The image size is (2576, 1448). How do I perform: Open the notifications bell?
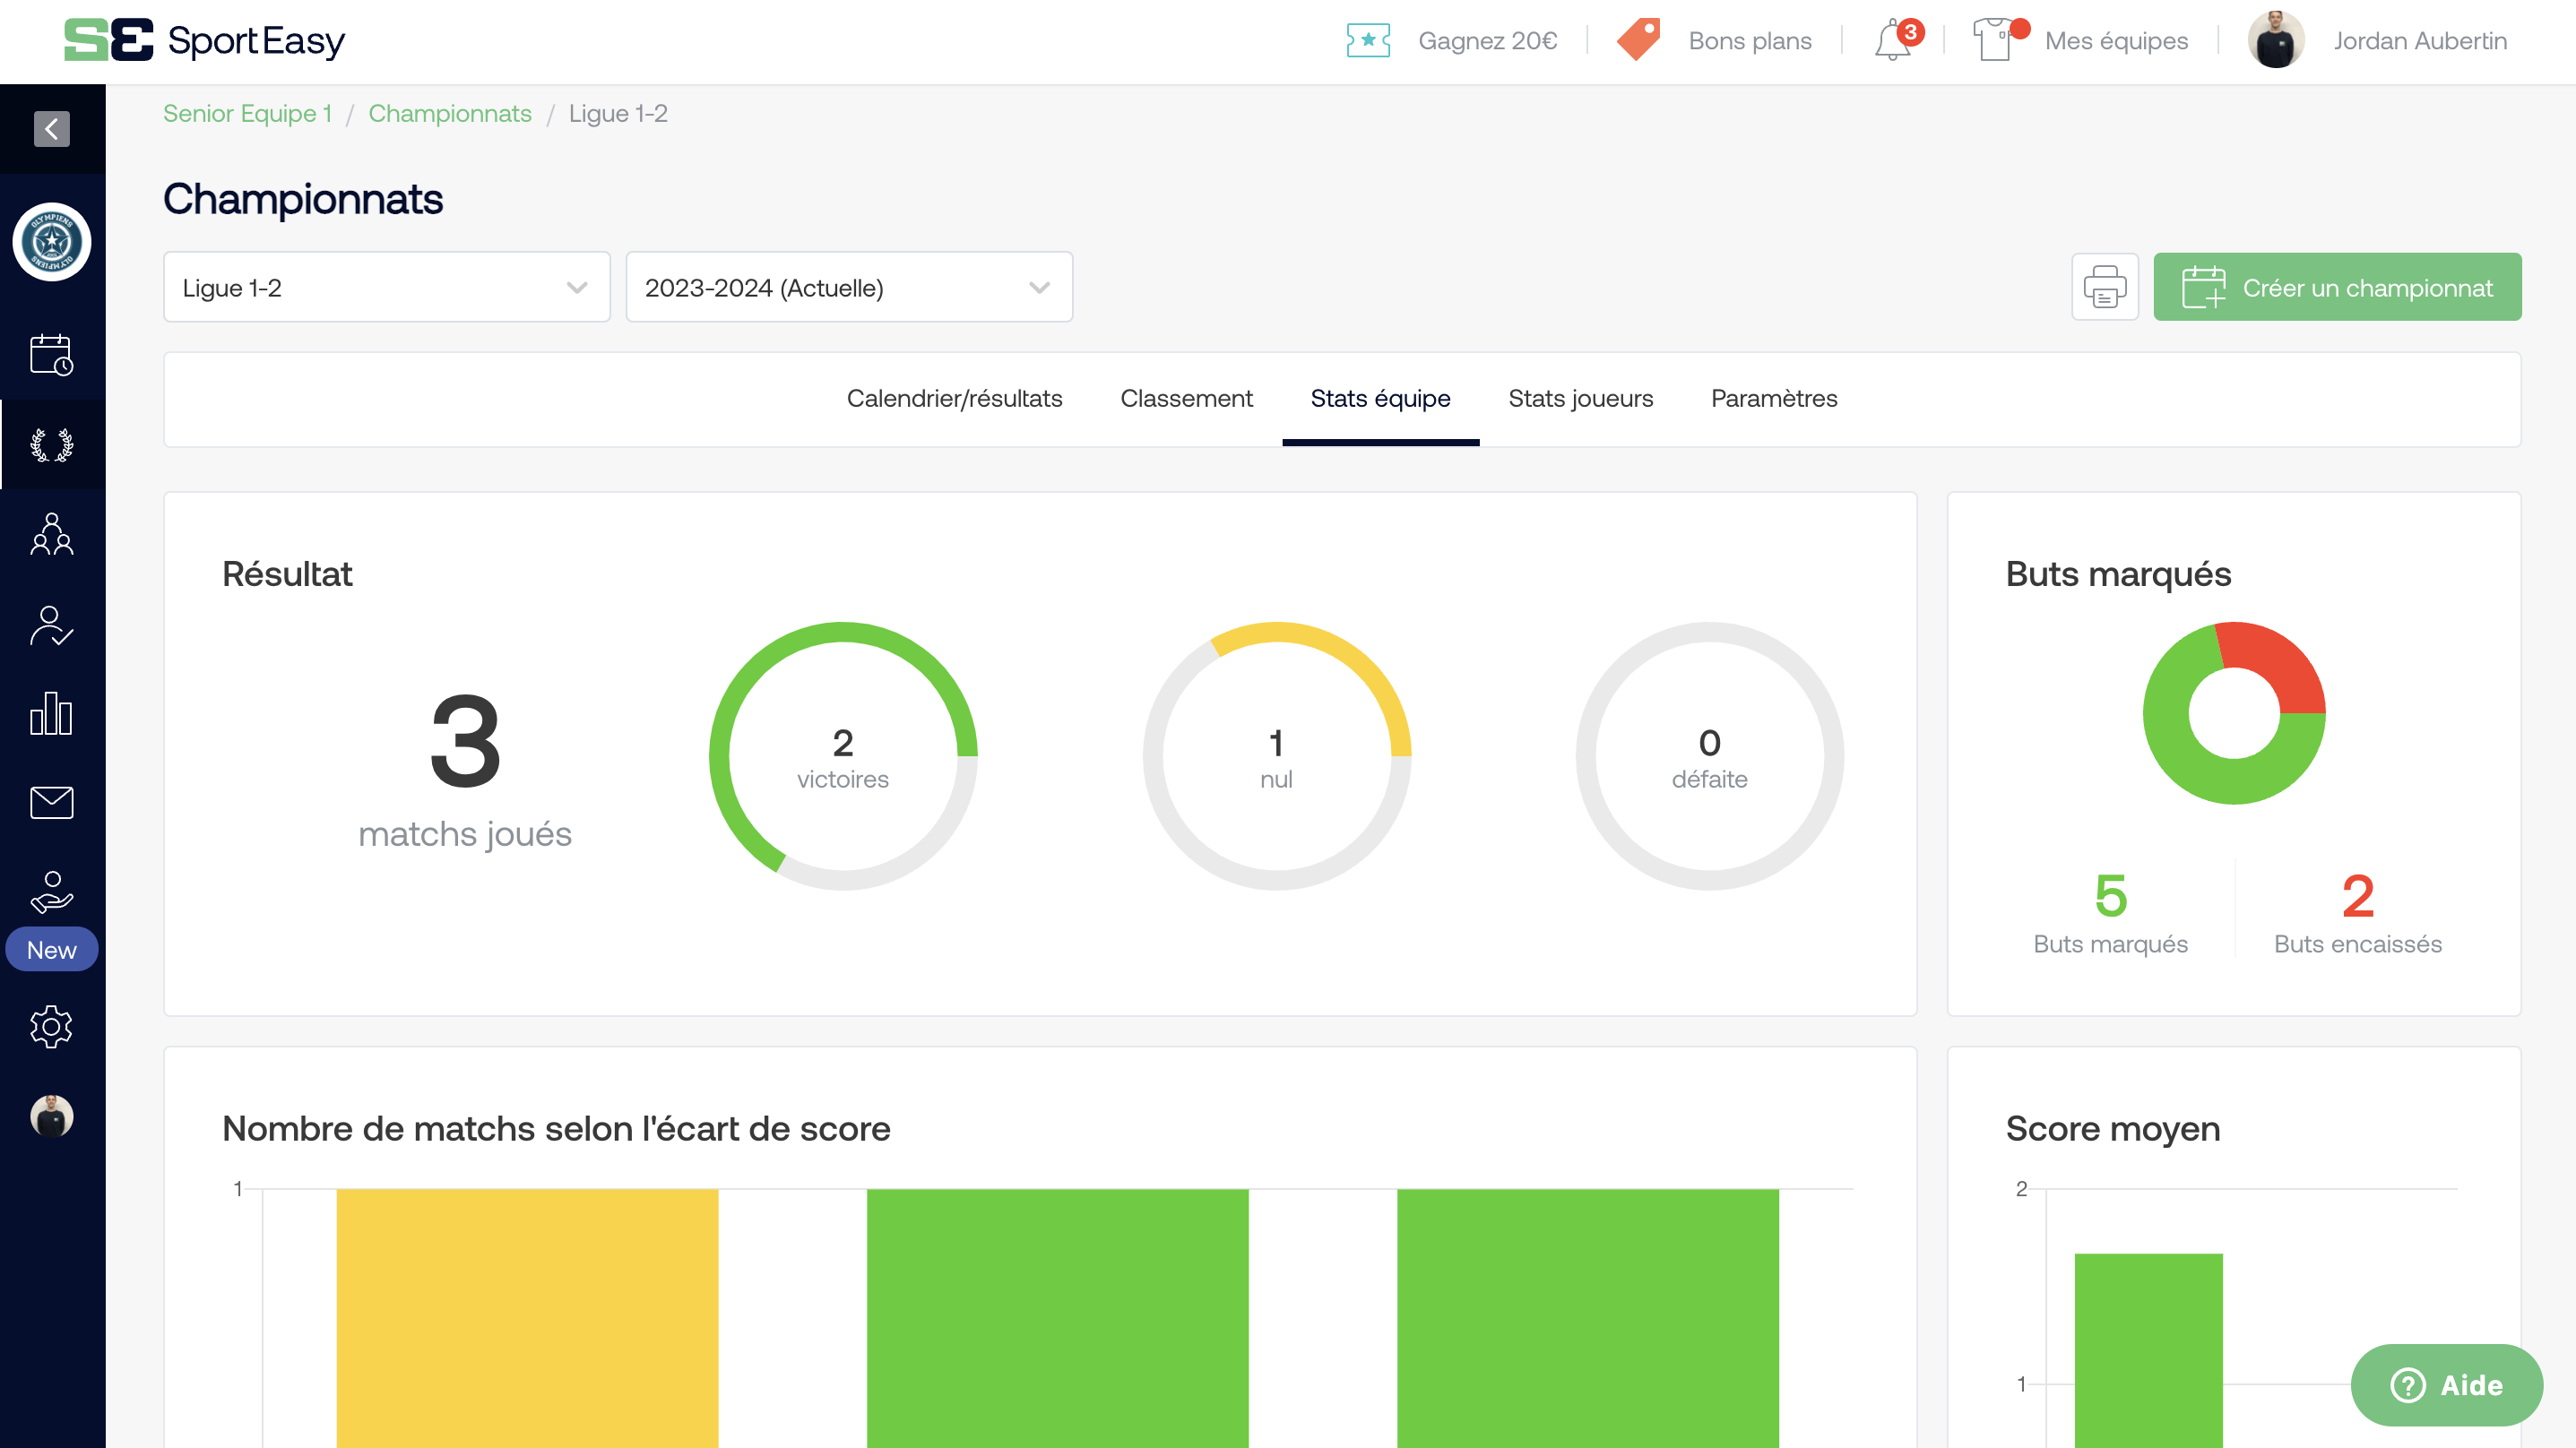click(x=1894, y=41)
